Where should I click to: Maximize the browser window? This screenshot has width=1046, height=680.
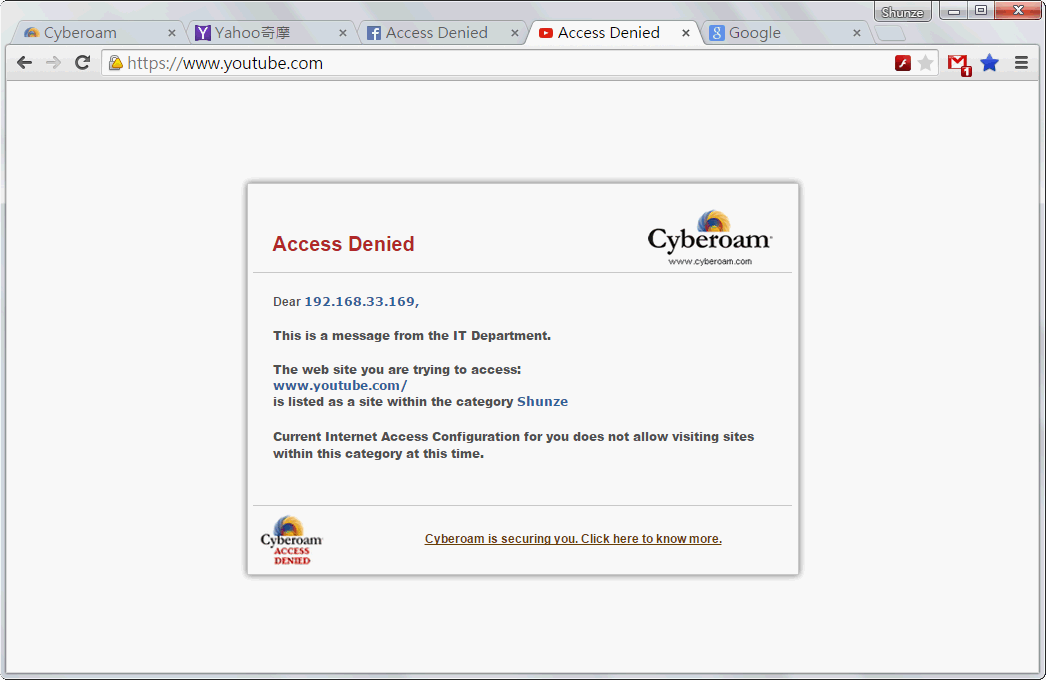click(x=981, y=11)
